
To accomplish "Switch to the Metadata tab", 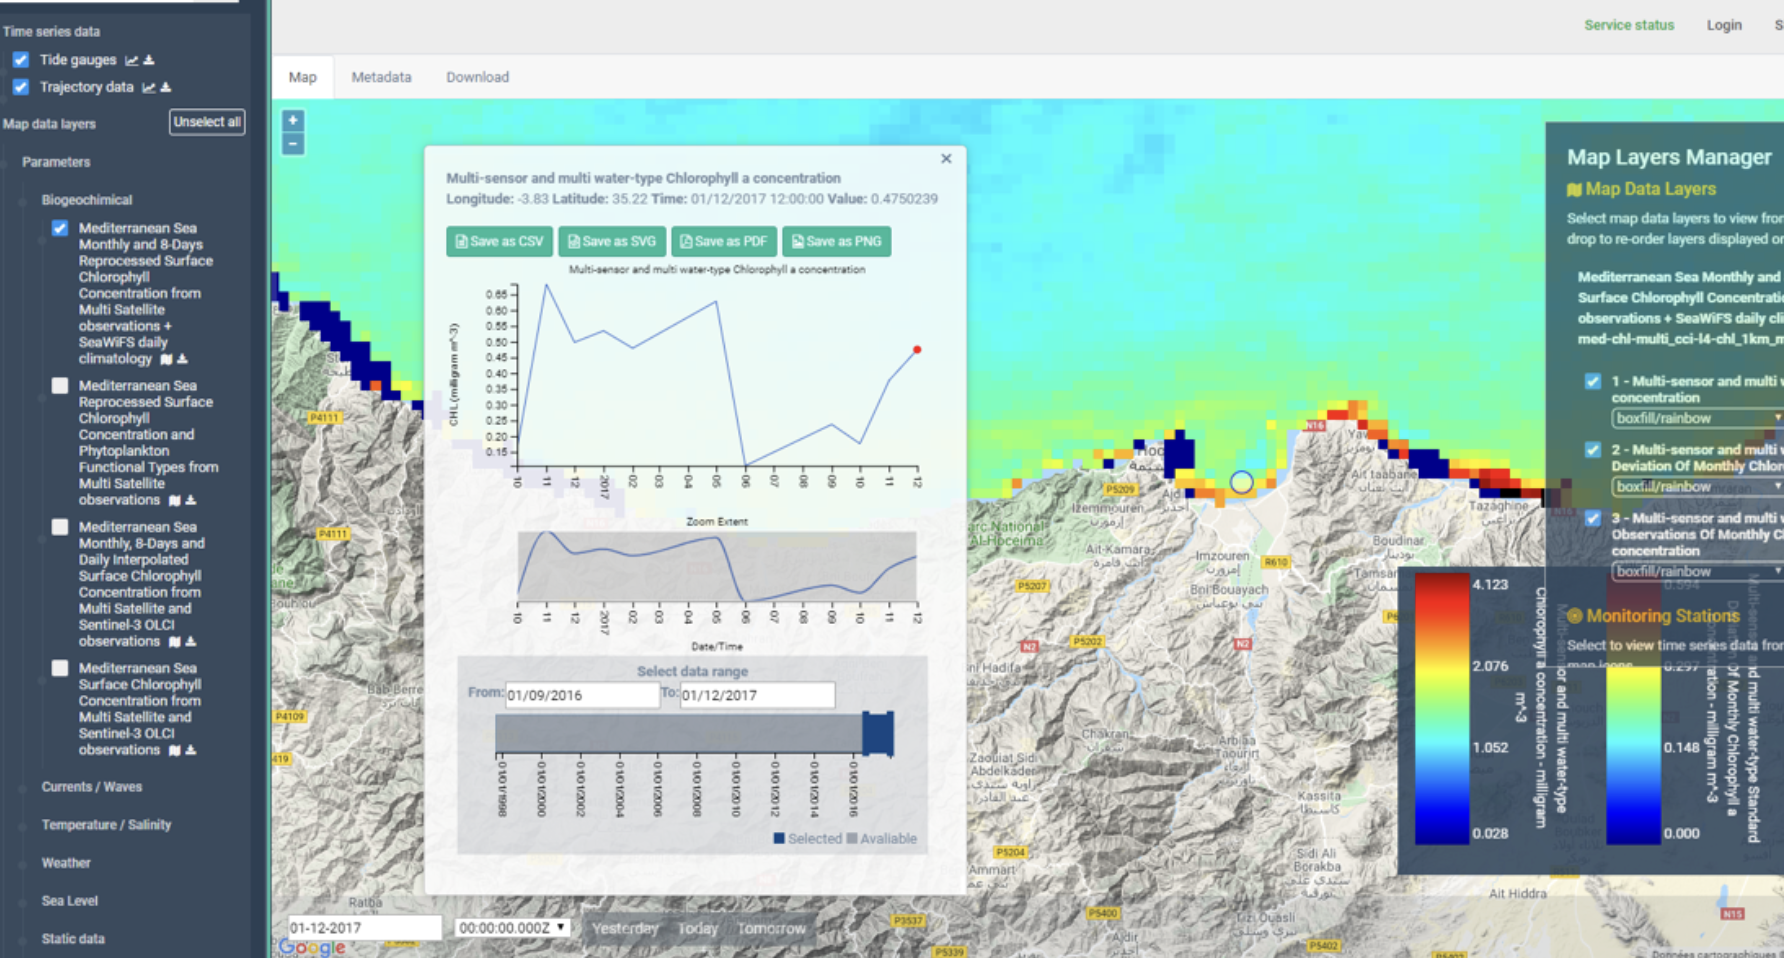I will pyautogui.click(x=381, y=77).
